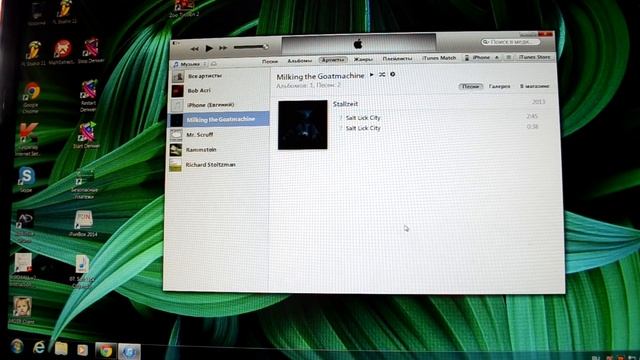Click the cloud icon beside Музыка

pos(214,64)
